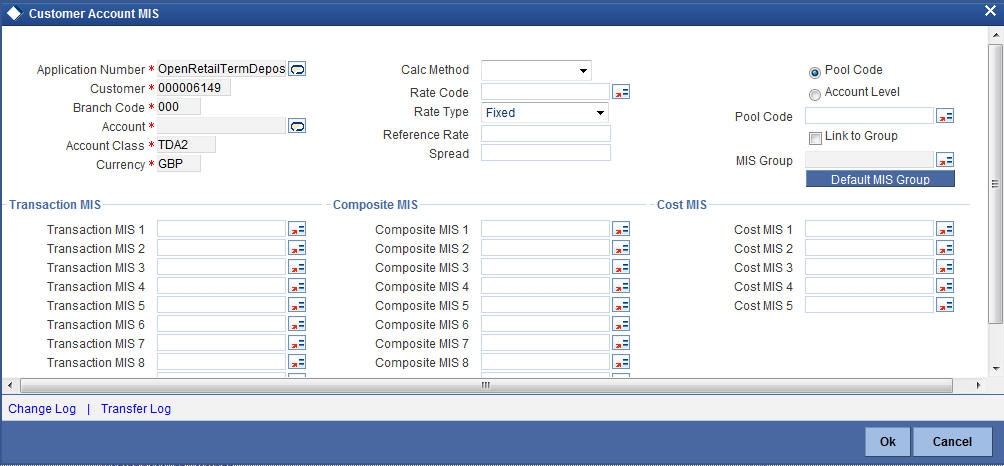
Task: Open lookup for Cost MIS 3
Action: click(x=945, y=267)
